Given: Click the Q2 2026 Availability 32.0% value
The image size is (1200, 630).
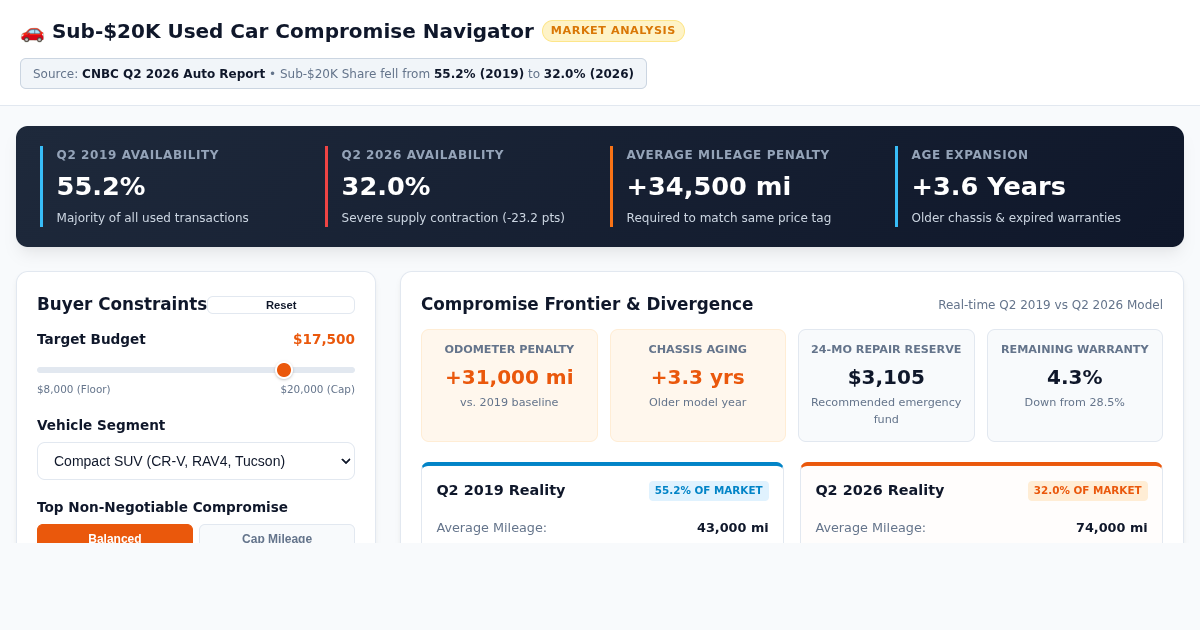Looking at the screenshot, I should pos(386,186).
